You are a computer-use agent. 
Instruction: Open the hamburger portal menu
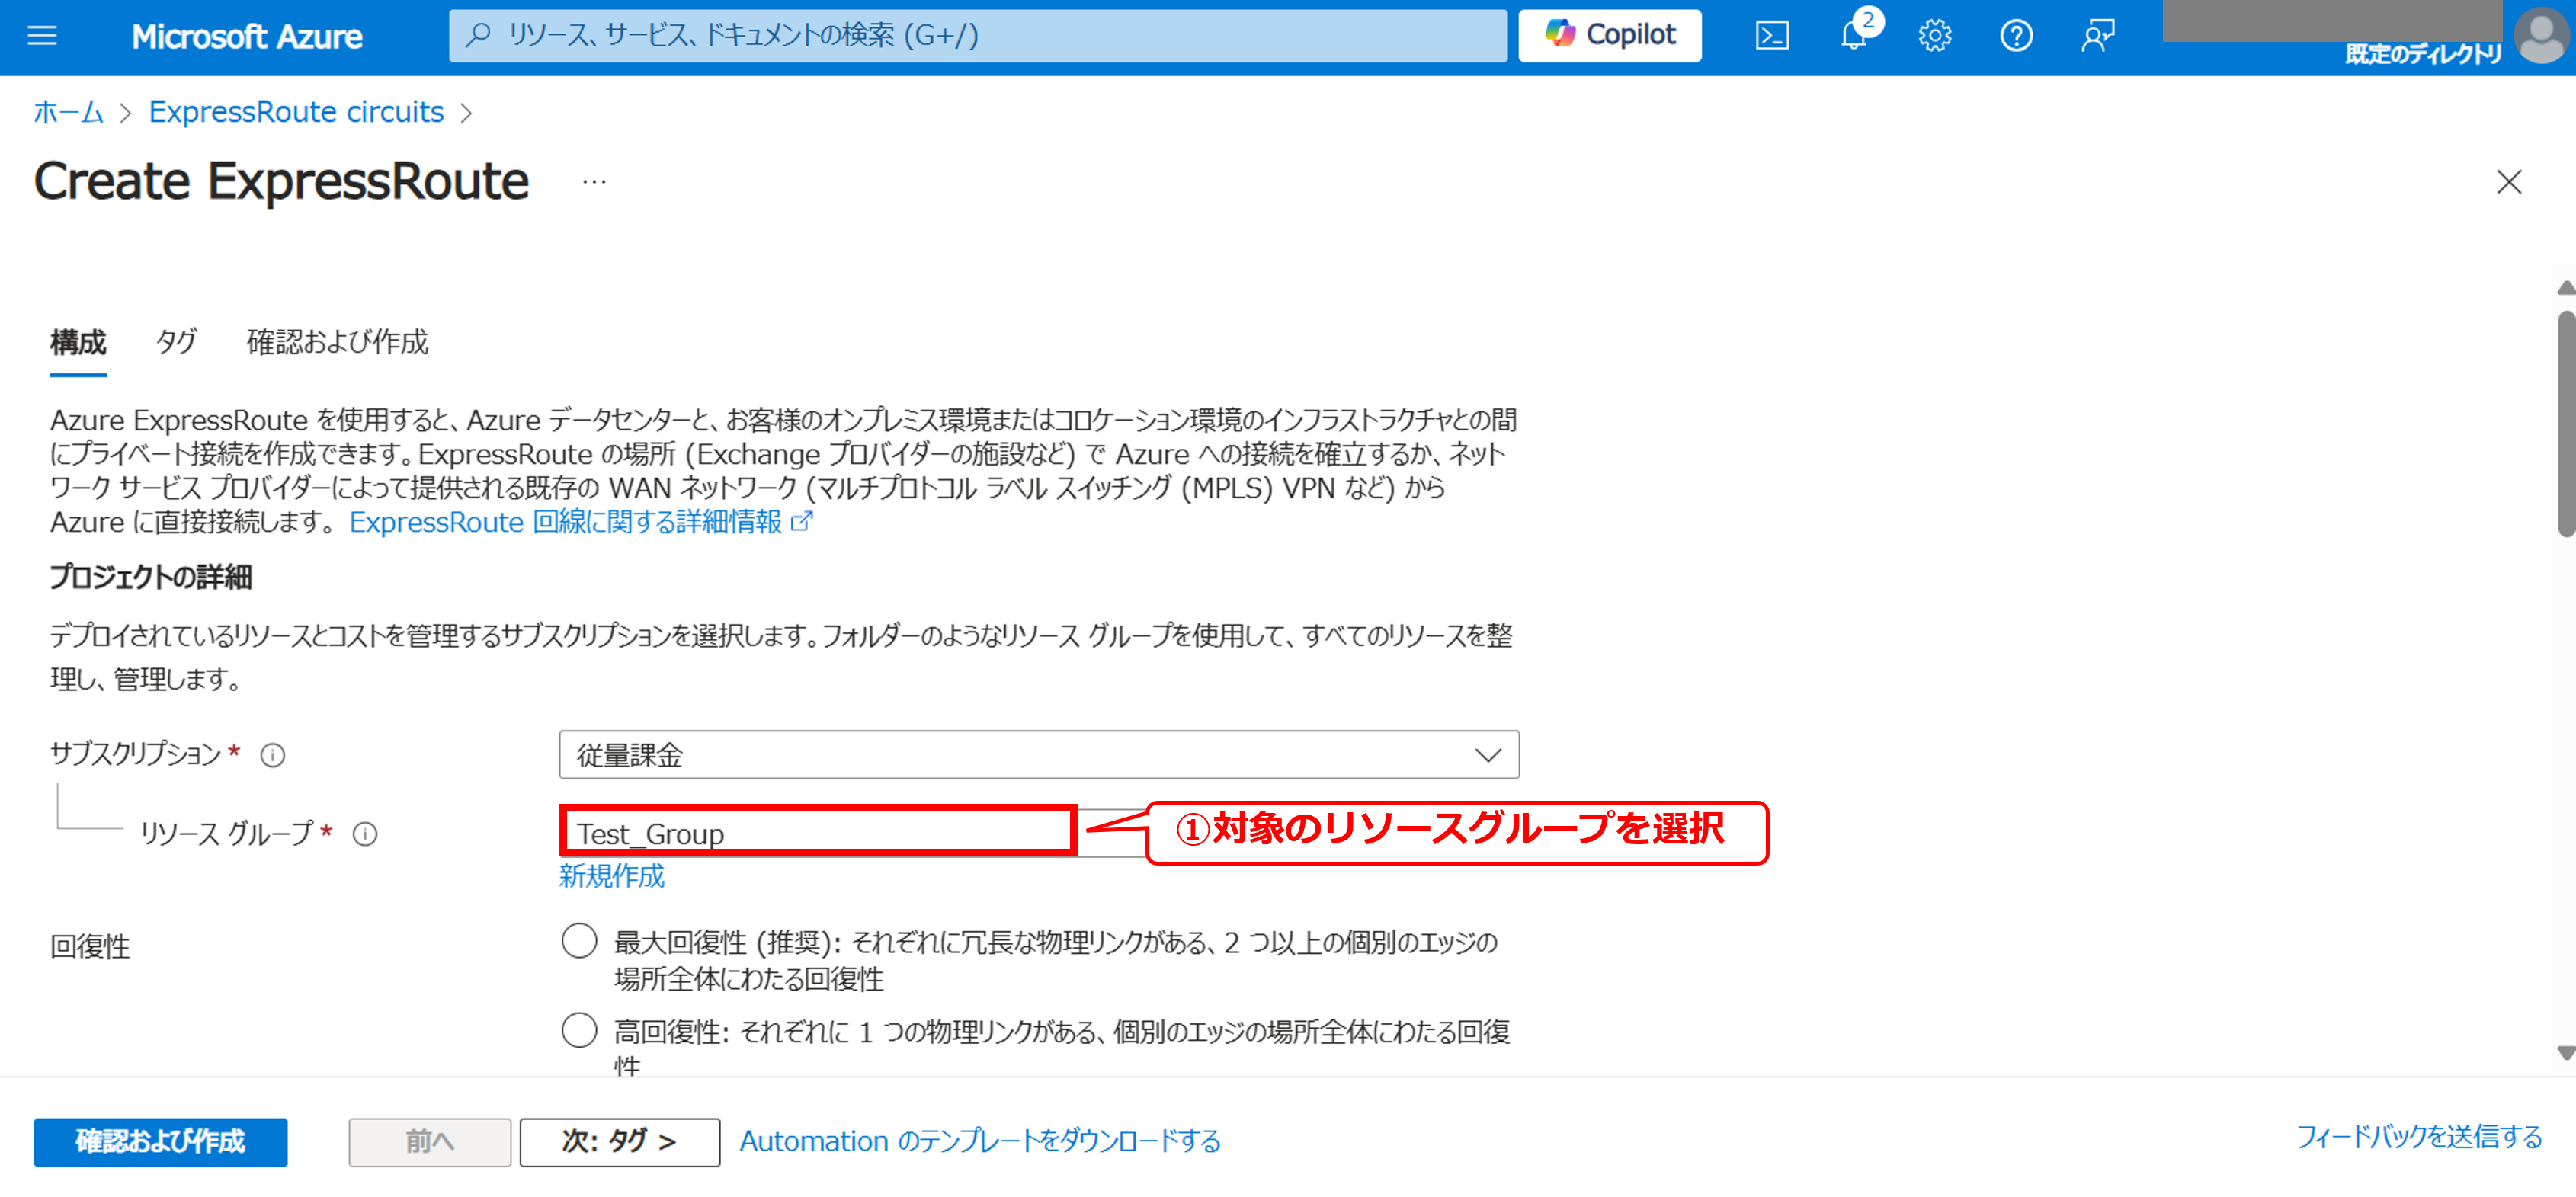[42, 36]
